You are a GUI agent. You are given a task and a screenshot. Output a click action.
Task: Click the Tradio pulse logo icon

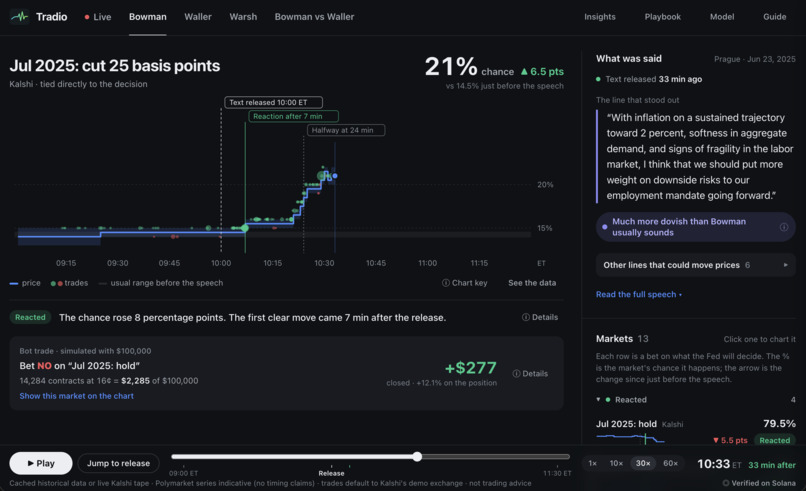(20, 17)
